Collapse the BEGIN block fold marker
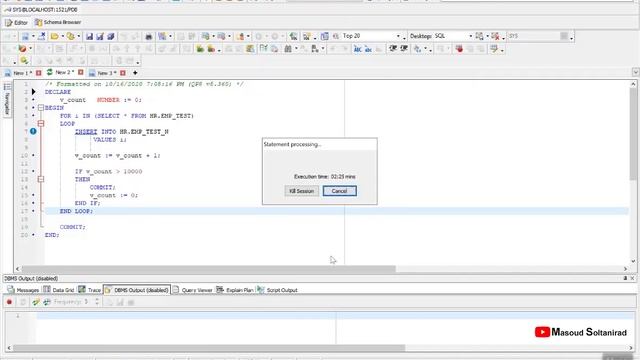Screen dimensions: 640x360 [41, 108]
